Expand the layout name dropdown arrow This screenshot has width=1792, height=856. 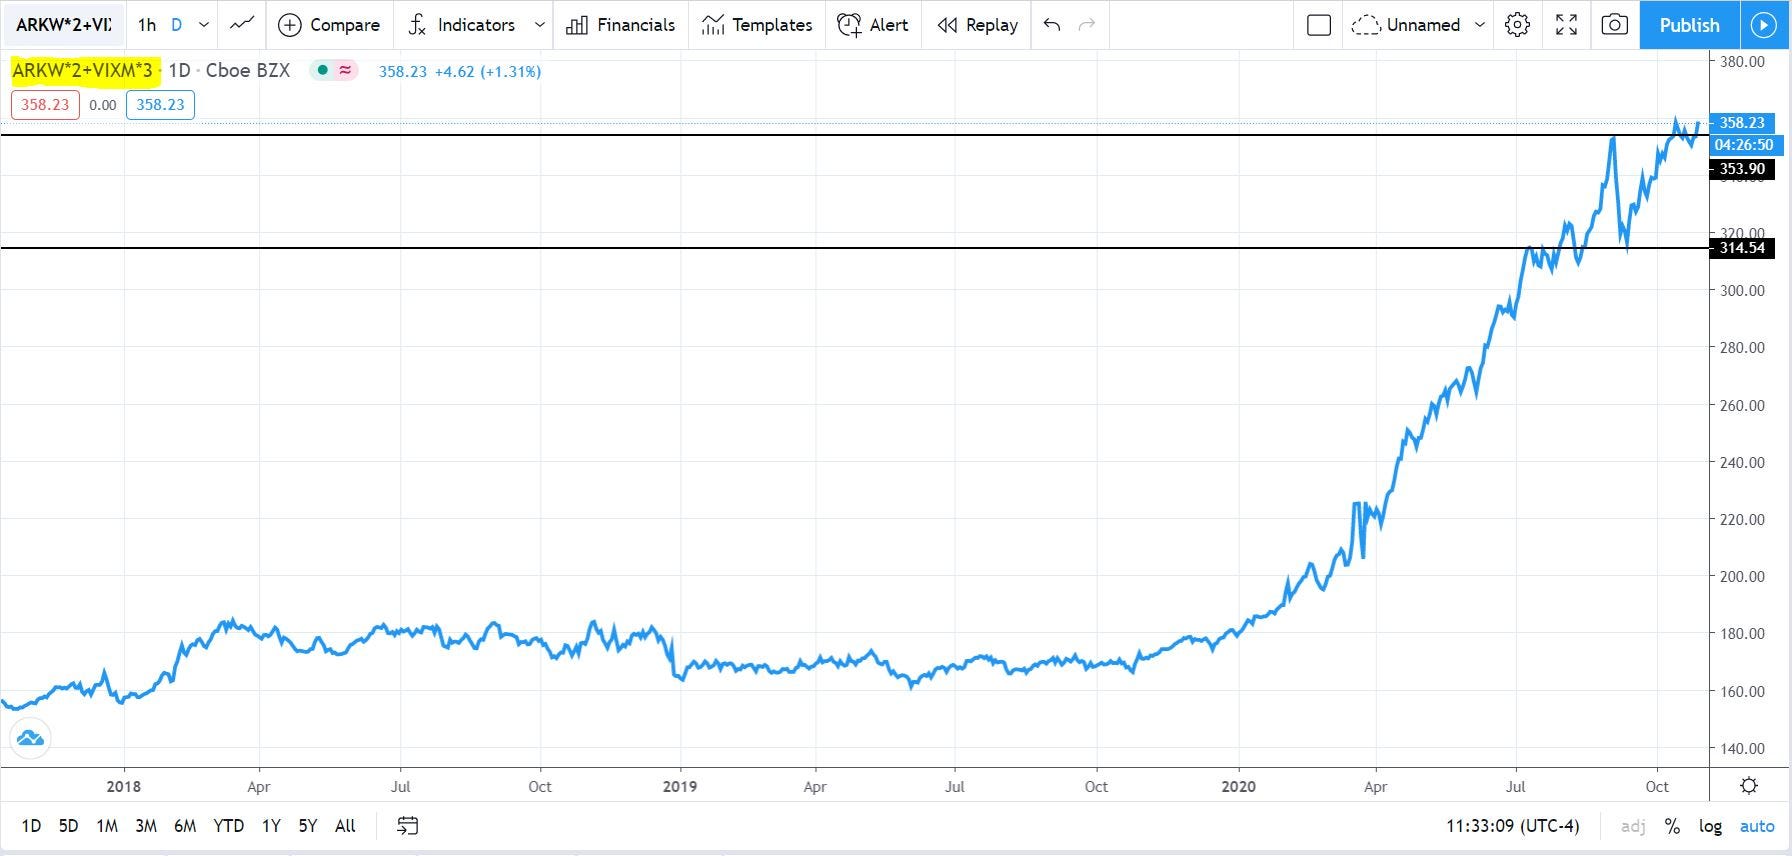pyautogui.click(x=1480, y=25)
